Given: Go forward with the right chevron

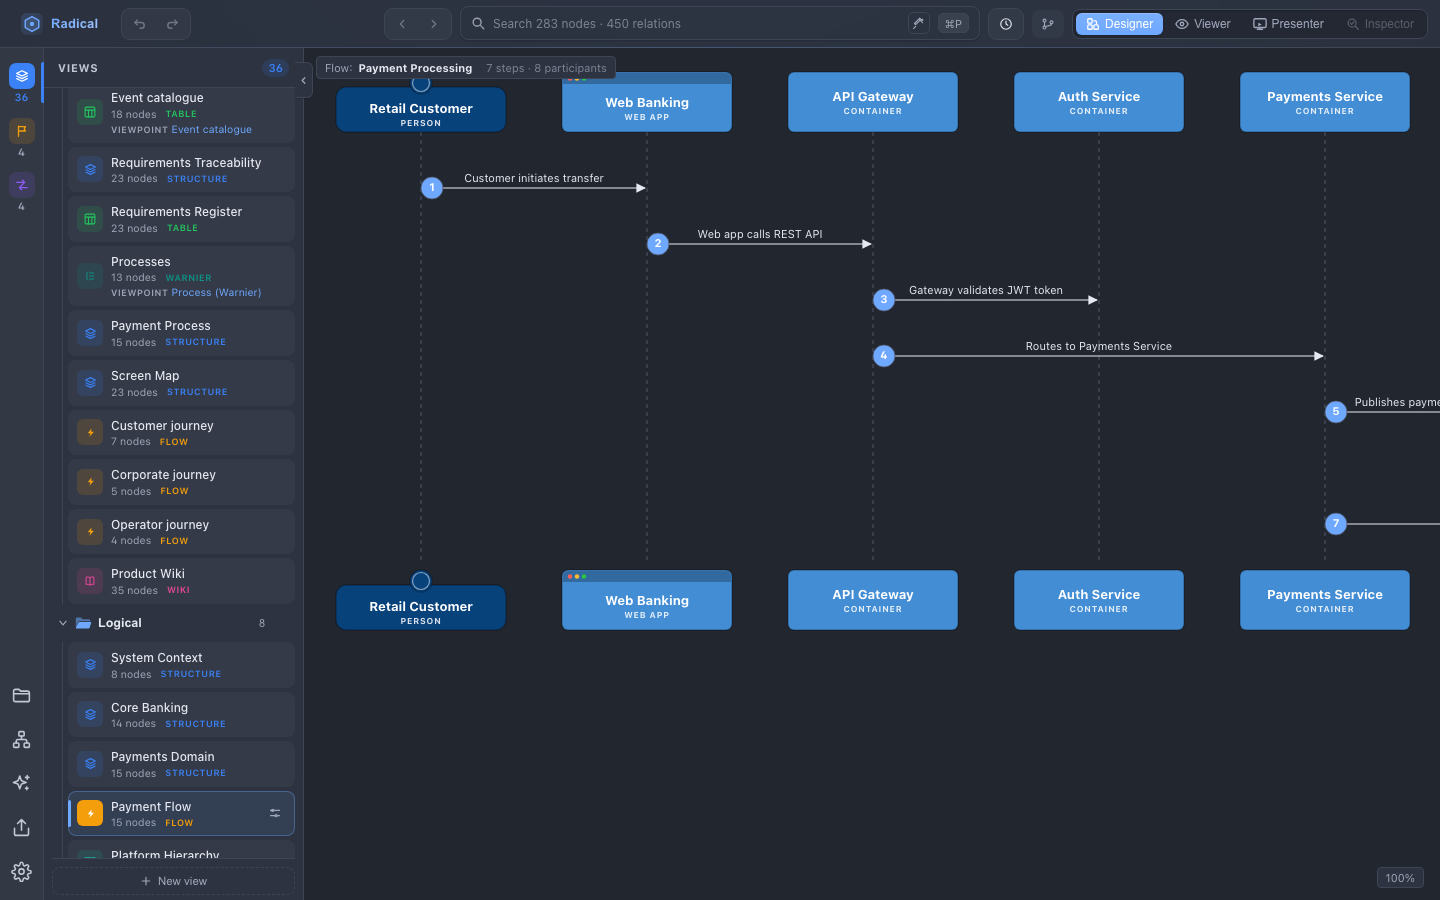Looking at the screenshot, I should tap(434, 24).
